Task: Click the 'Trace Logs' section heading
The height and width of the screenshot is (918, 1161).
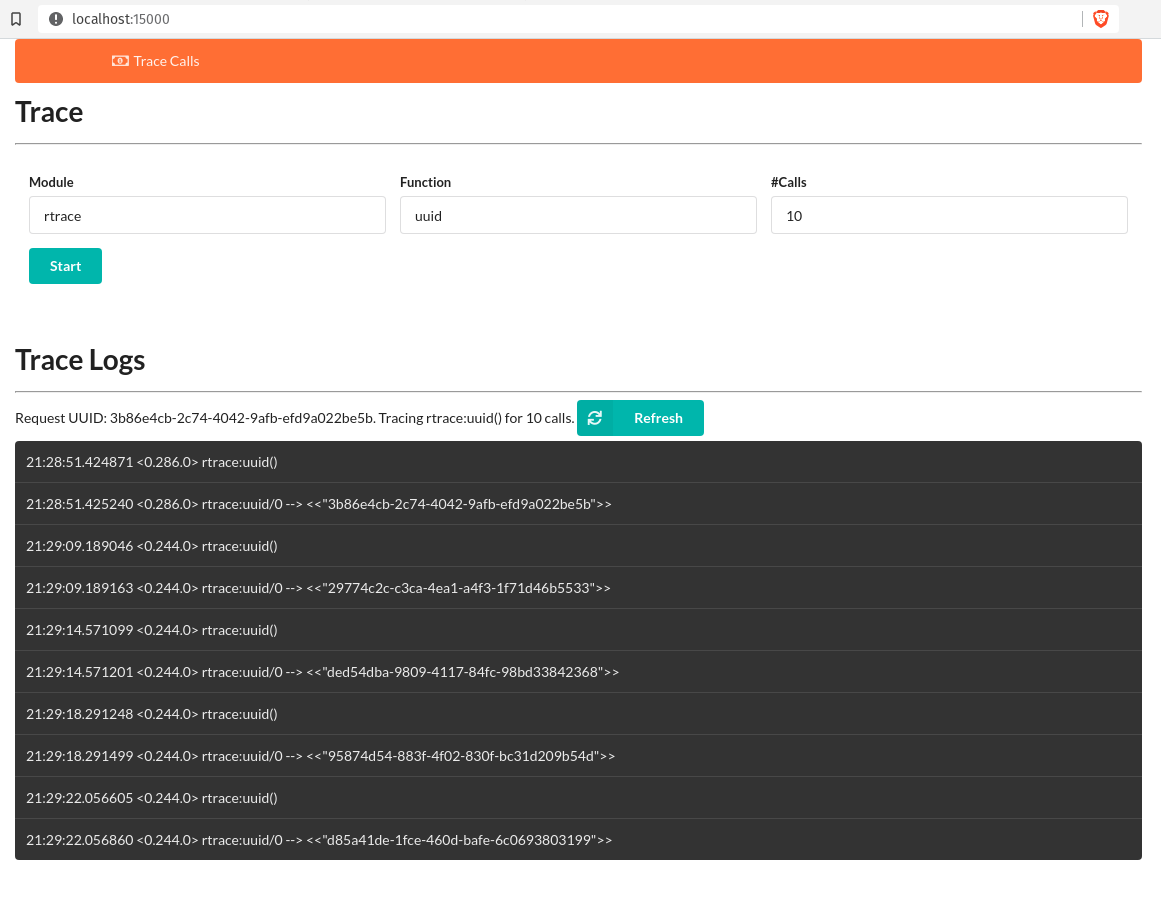Action: 80,360
